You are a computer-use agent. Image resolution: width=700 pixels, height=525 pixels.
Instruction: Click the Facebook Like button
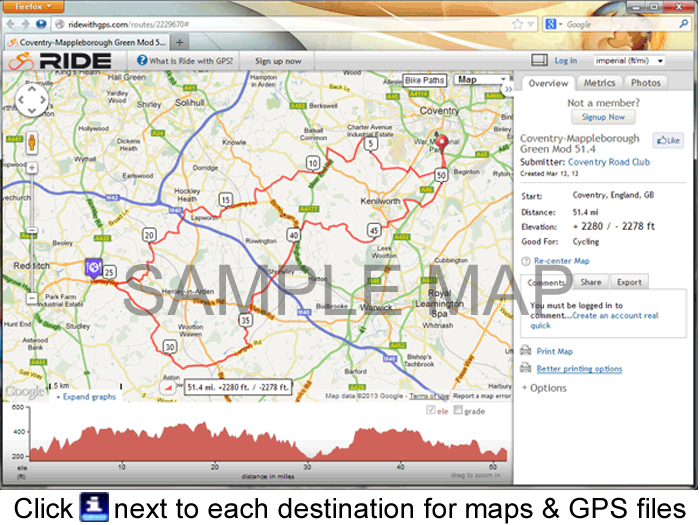667,141
